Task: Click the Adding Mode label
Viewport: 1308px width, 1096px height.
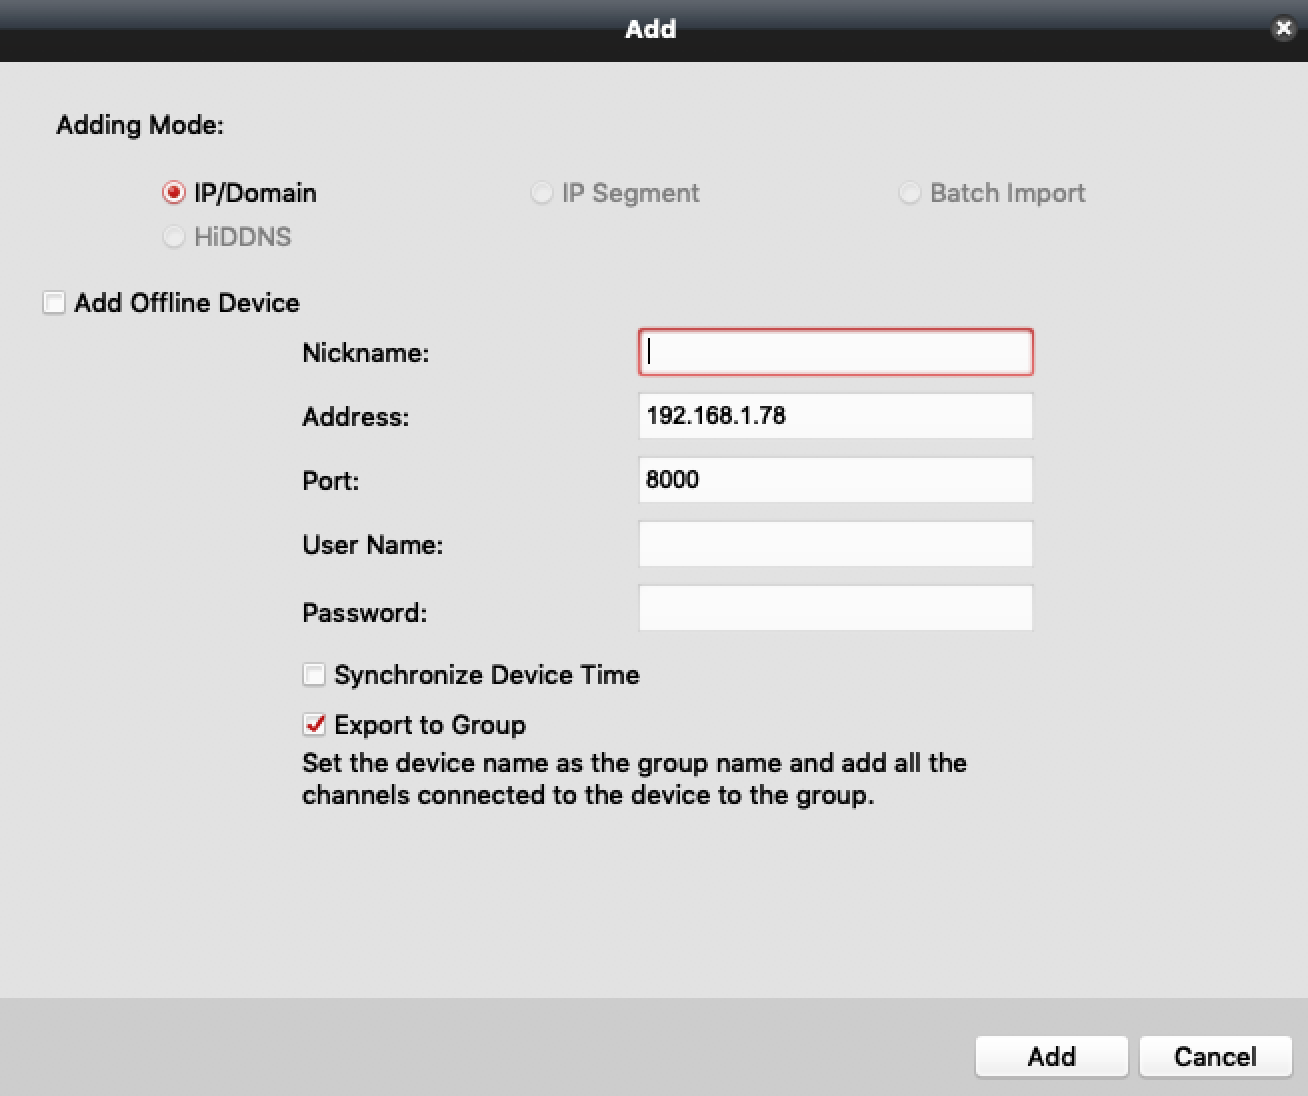Action: click(140, 125)
